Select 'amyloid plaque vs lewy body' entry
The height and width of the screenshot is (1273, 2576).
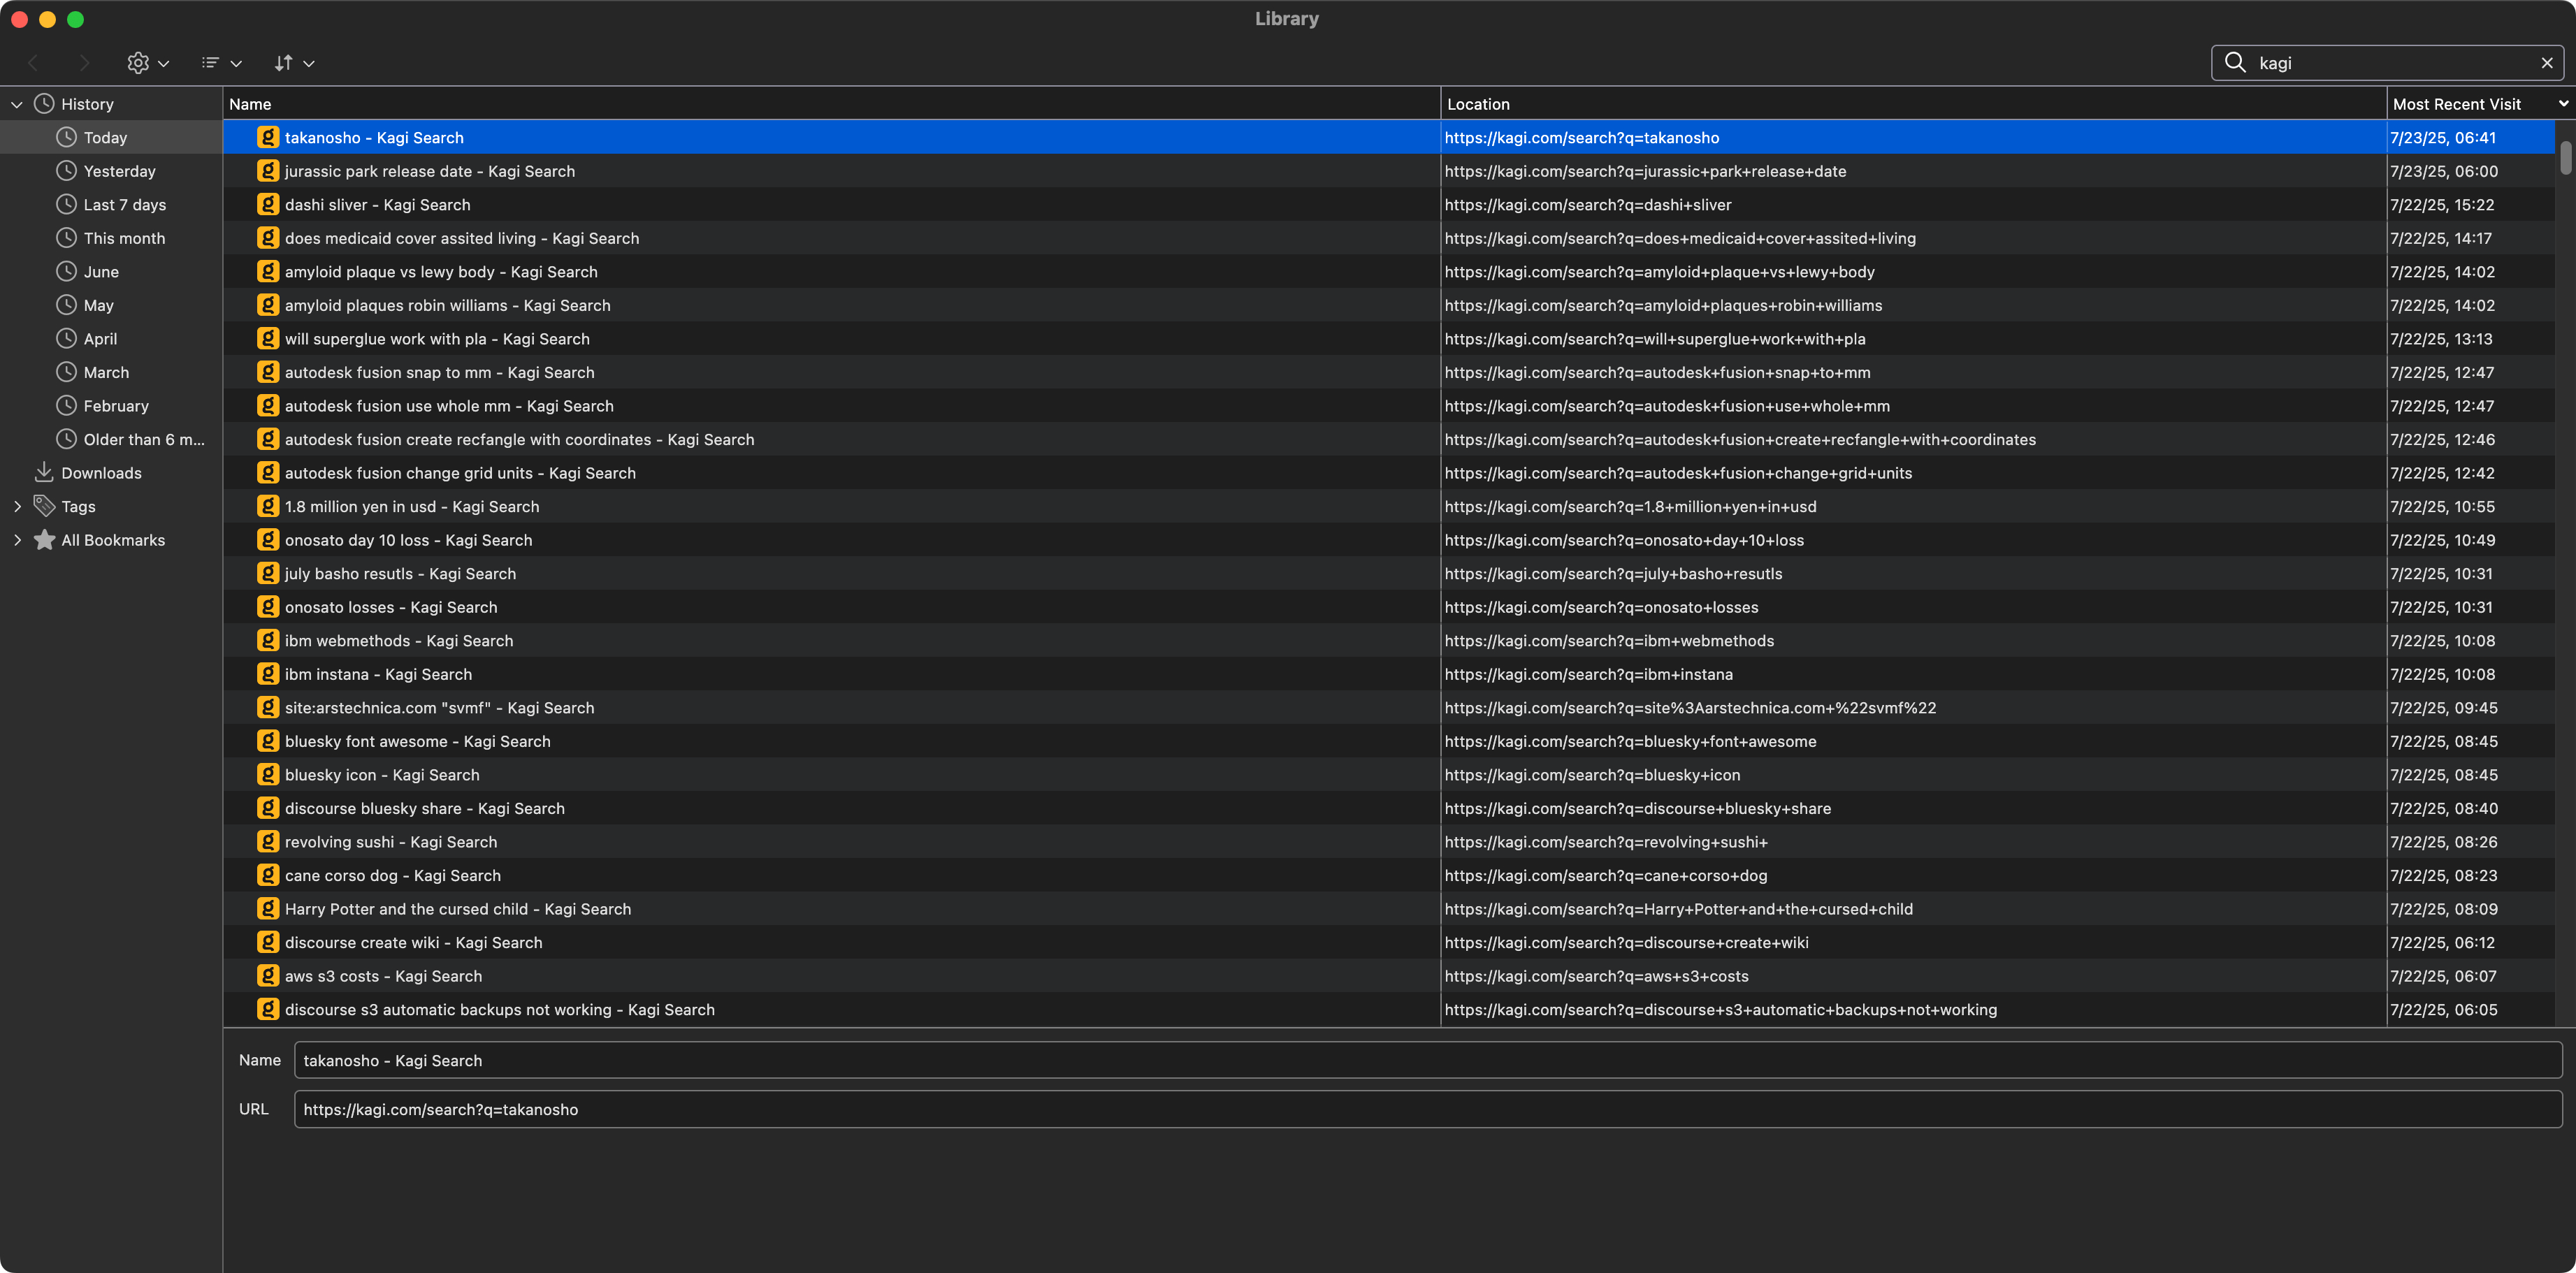click(1389, 271)
